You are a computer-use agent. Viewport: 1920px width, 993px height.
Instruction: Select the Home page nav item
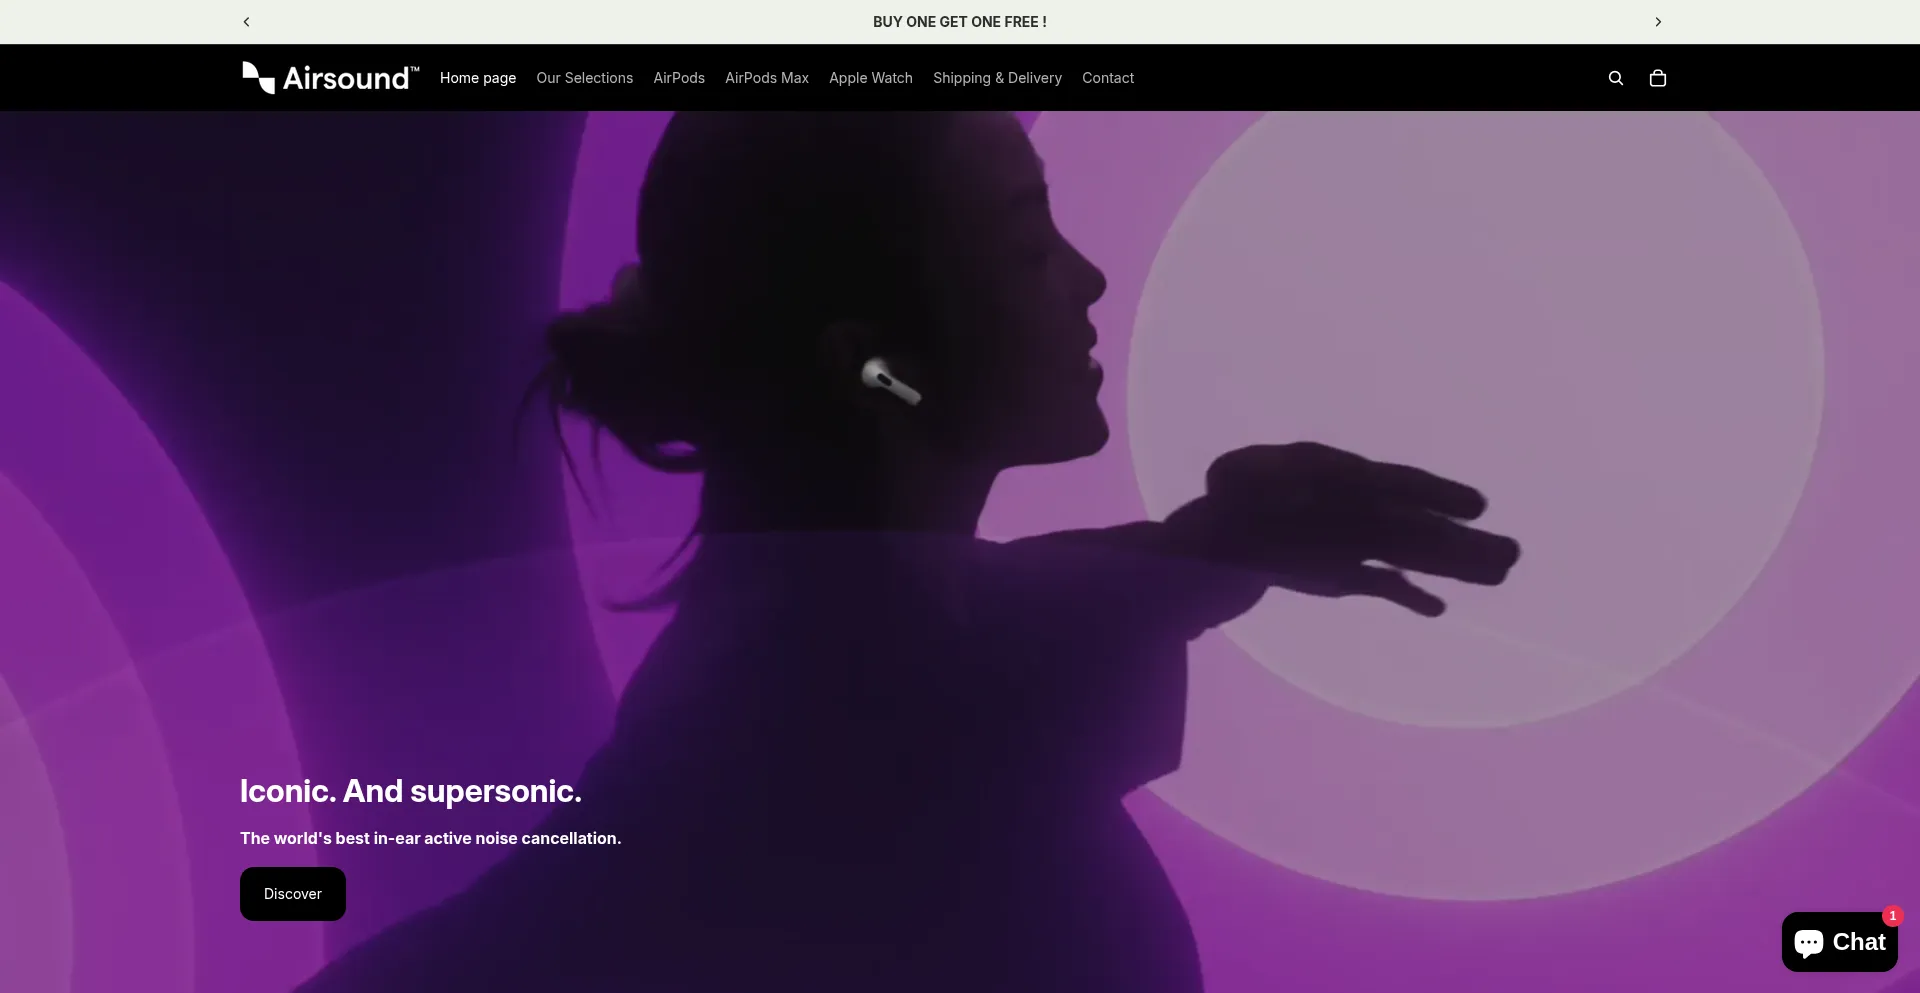[x=478, y=78]
